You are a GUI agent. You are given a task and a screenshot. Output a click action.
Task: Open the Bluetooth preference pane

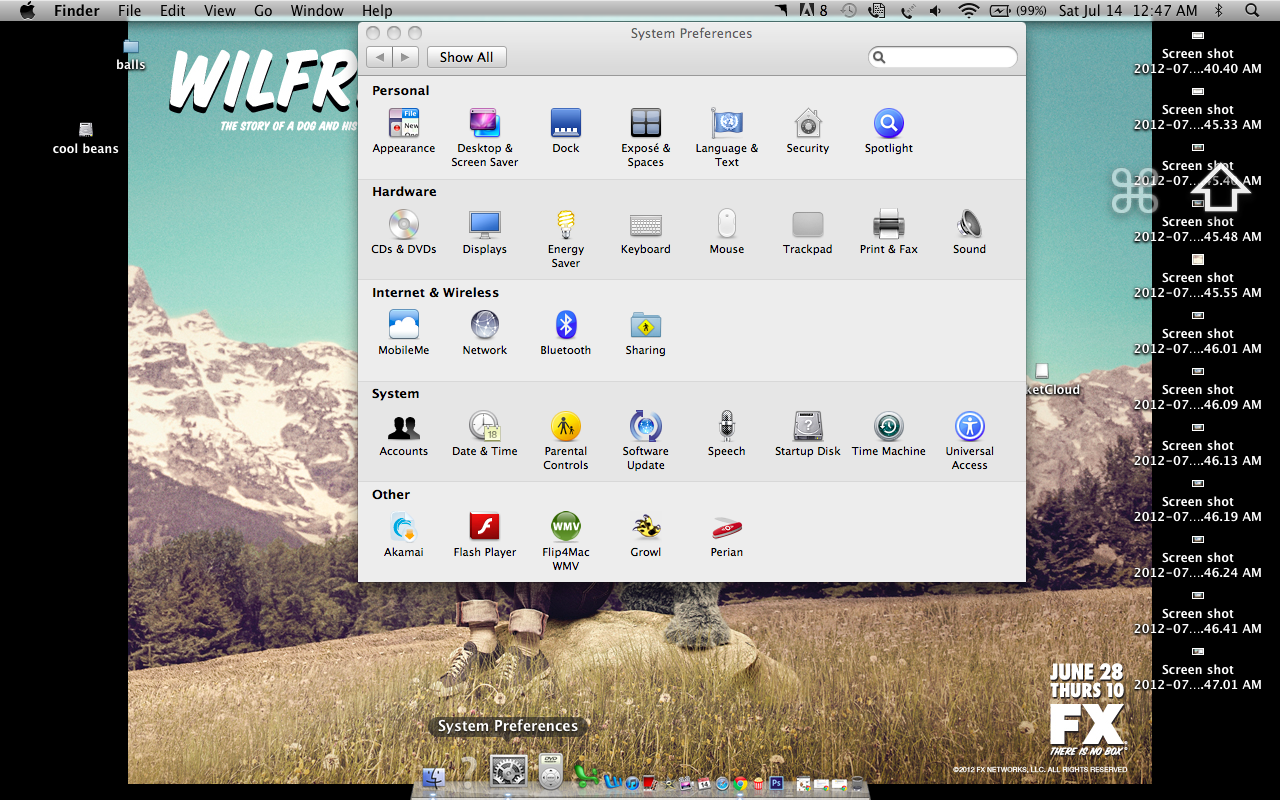(x=566, y=333)
